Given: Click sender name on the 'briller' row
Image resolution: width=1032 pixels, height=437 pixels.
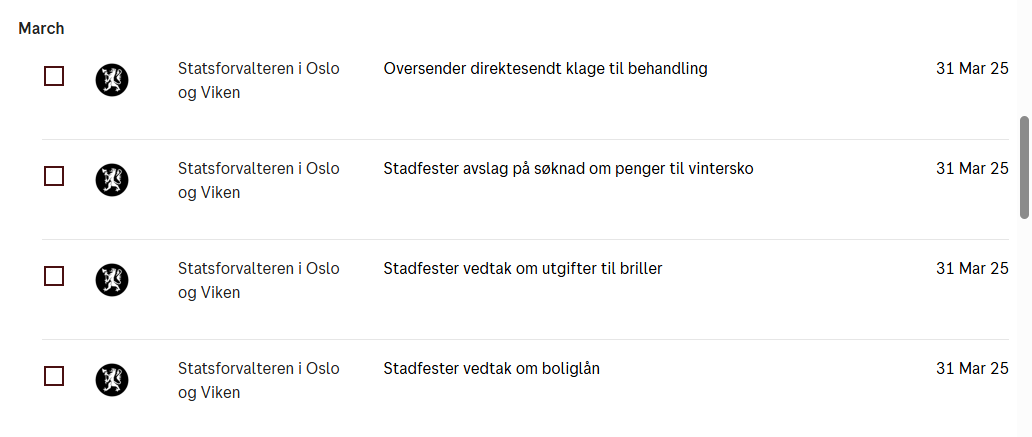Looking at the screenshot, I should [x=258, y=280].
